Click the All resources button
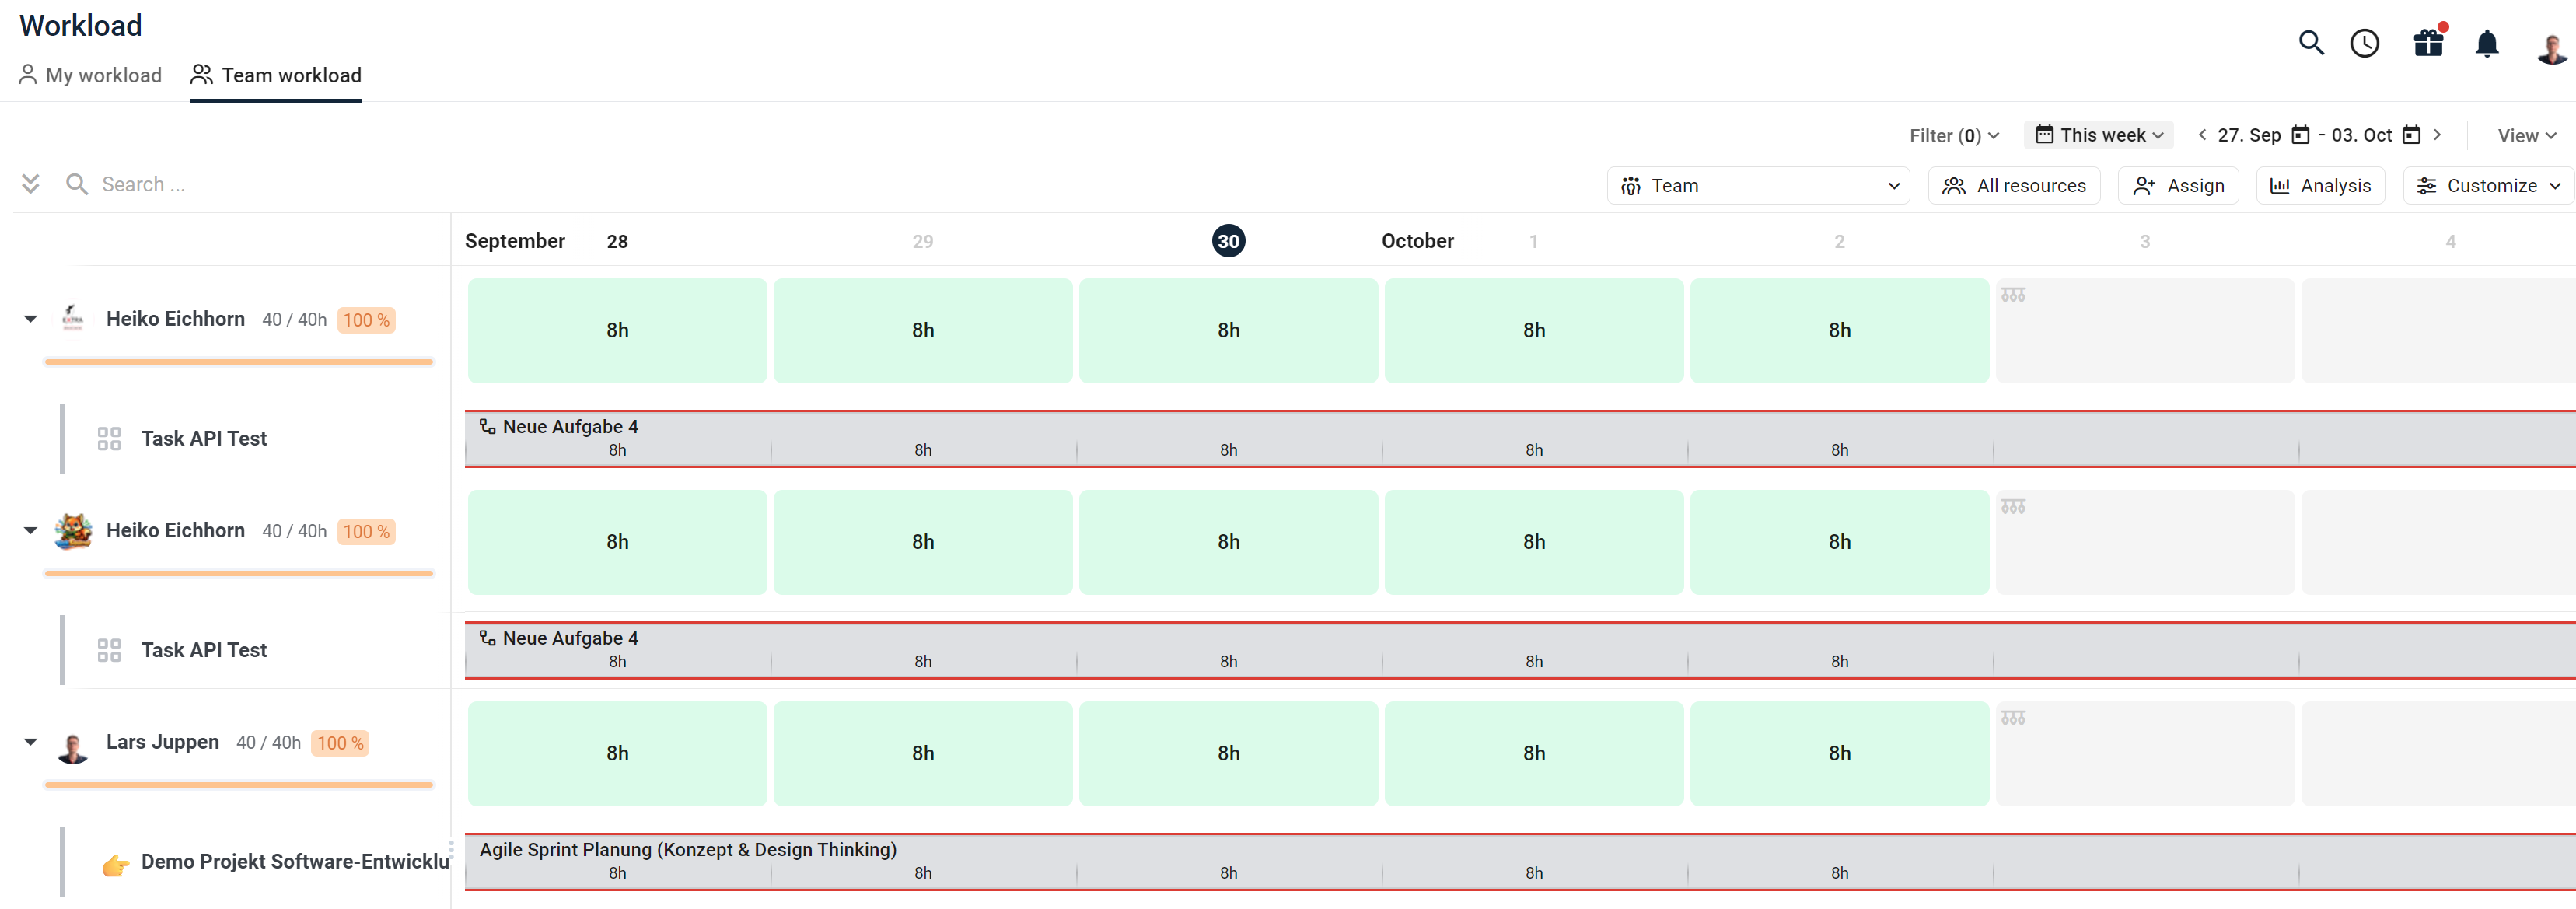2576x909 pixels. [x=2014, y=185]
